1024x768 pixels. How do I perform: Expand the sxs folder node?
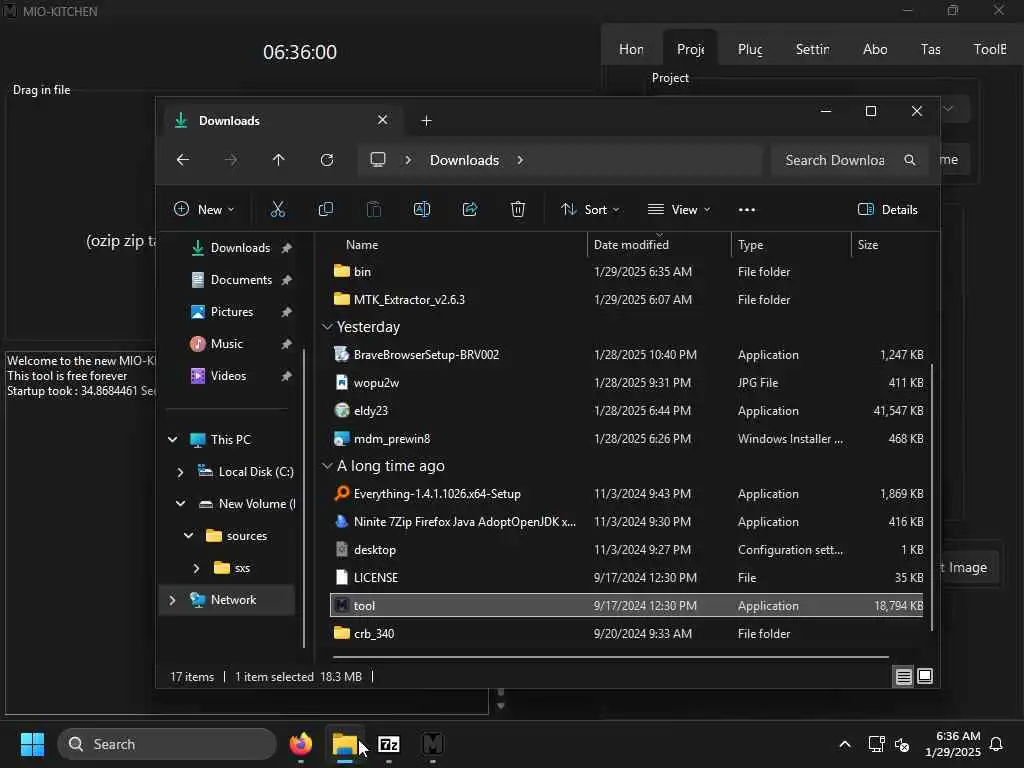point(196,568)
